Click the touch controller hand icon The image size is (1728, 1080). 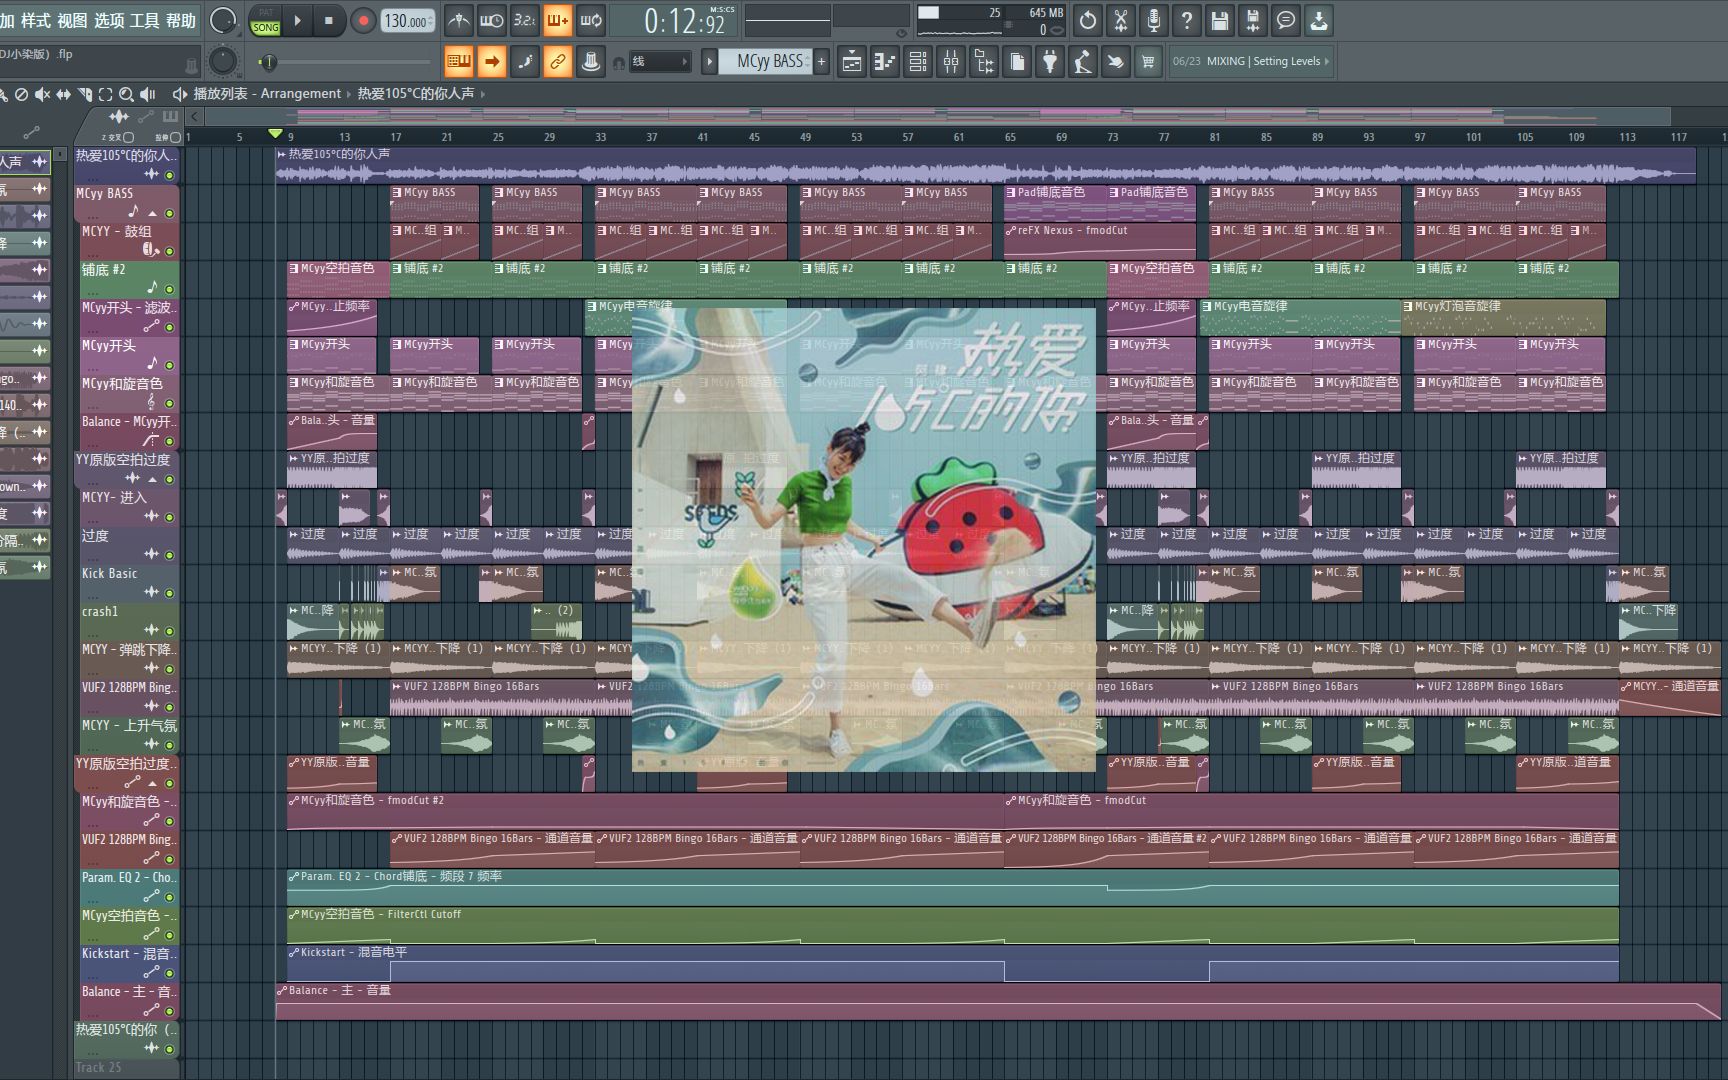tap(1116, 62)
